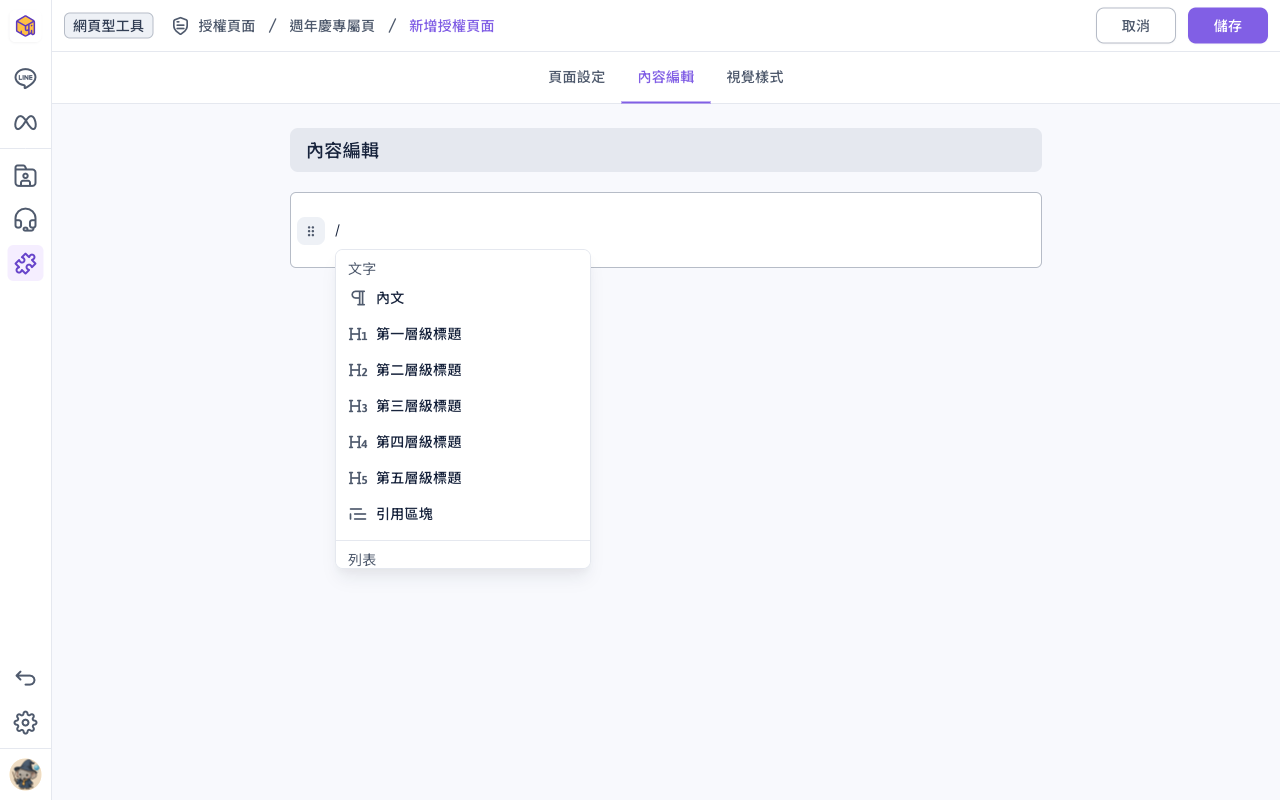
Task: Choose 內文 from the block menu
Action: pyautogui.click(x=463, y=298)
